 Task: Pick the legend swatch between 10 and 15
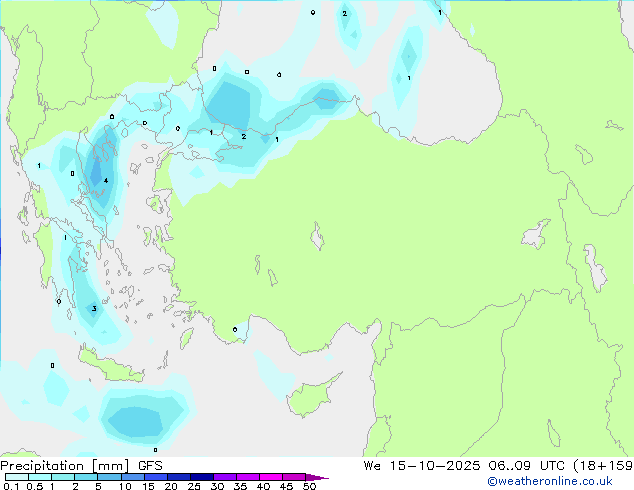tap(133, 477)
